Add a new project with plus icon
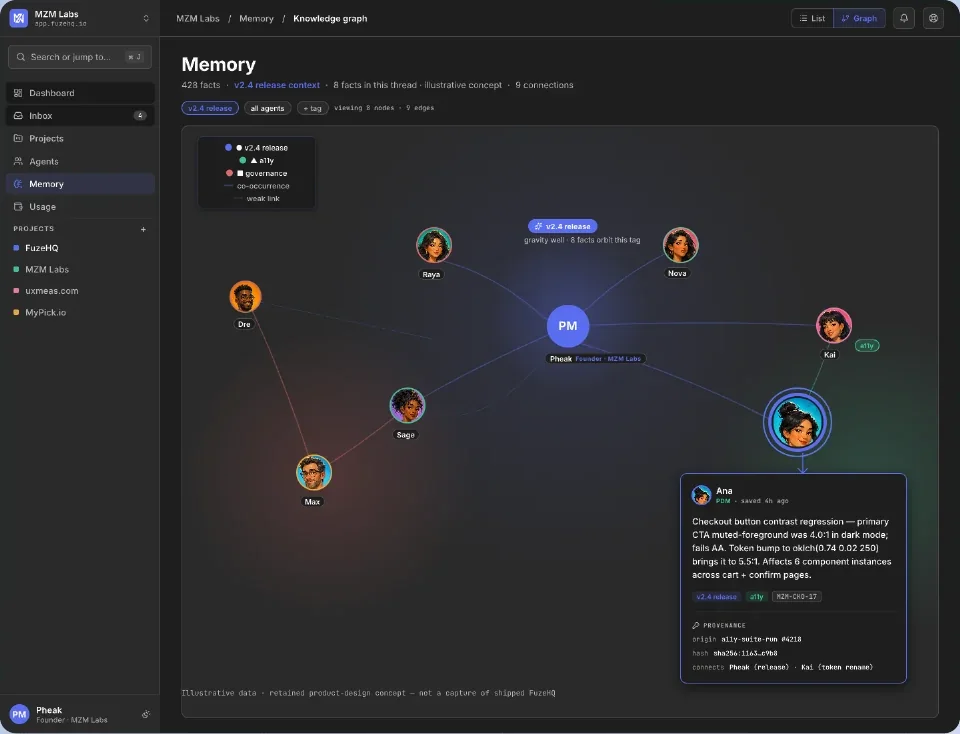 (143, 230)
